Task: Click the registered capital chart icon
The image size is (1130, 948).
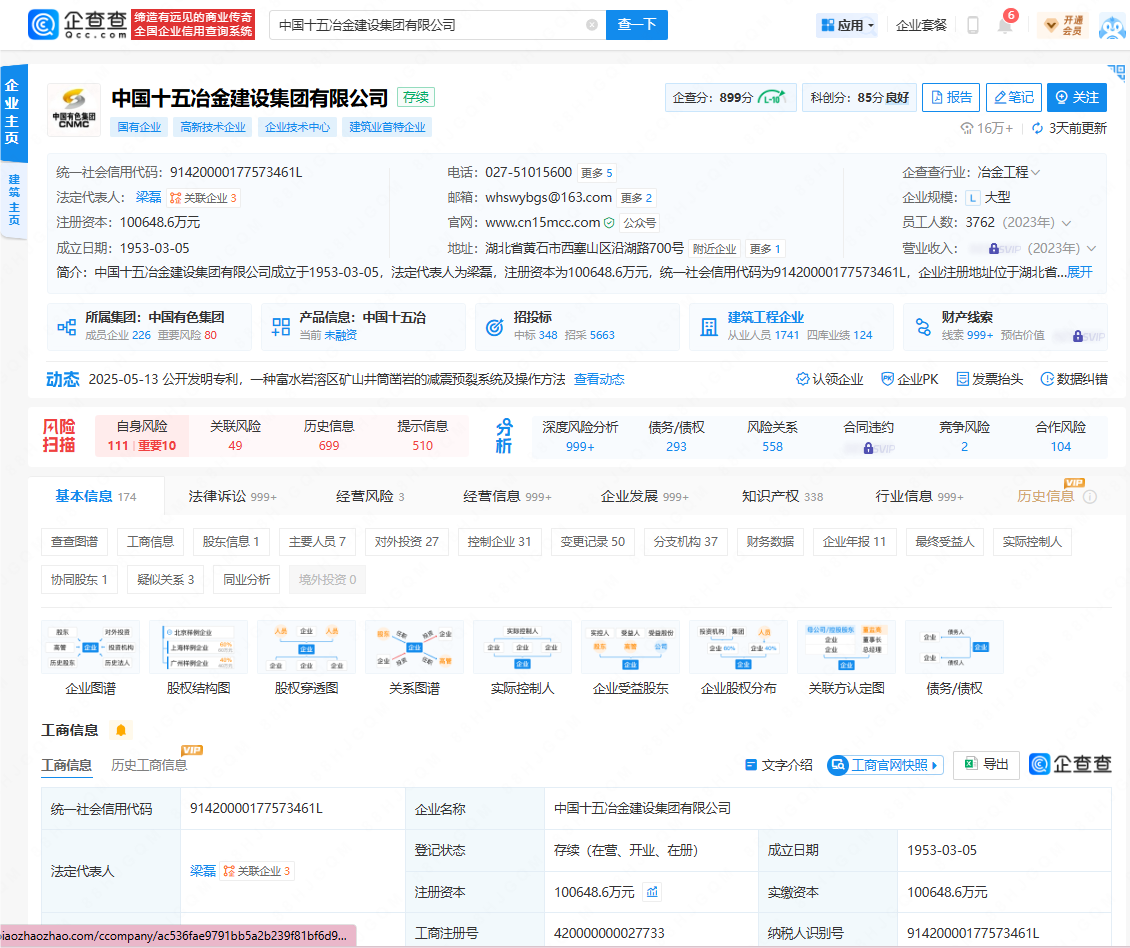Action: coord(652,892)
